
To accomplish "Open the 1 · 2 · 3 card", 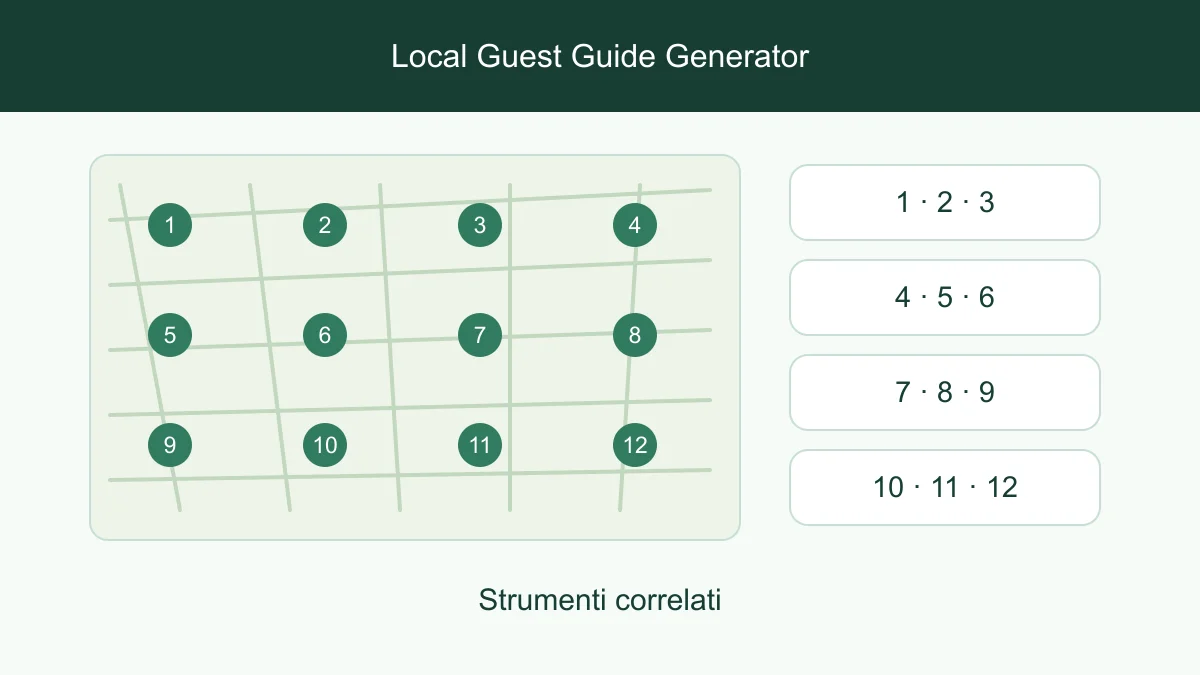I will (945, 203).
